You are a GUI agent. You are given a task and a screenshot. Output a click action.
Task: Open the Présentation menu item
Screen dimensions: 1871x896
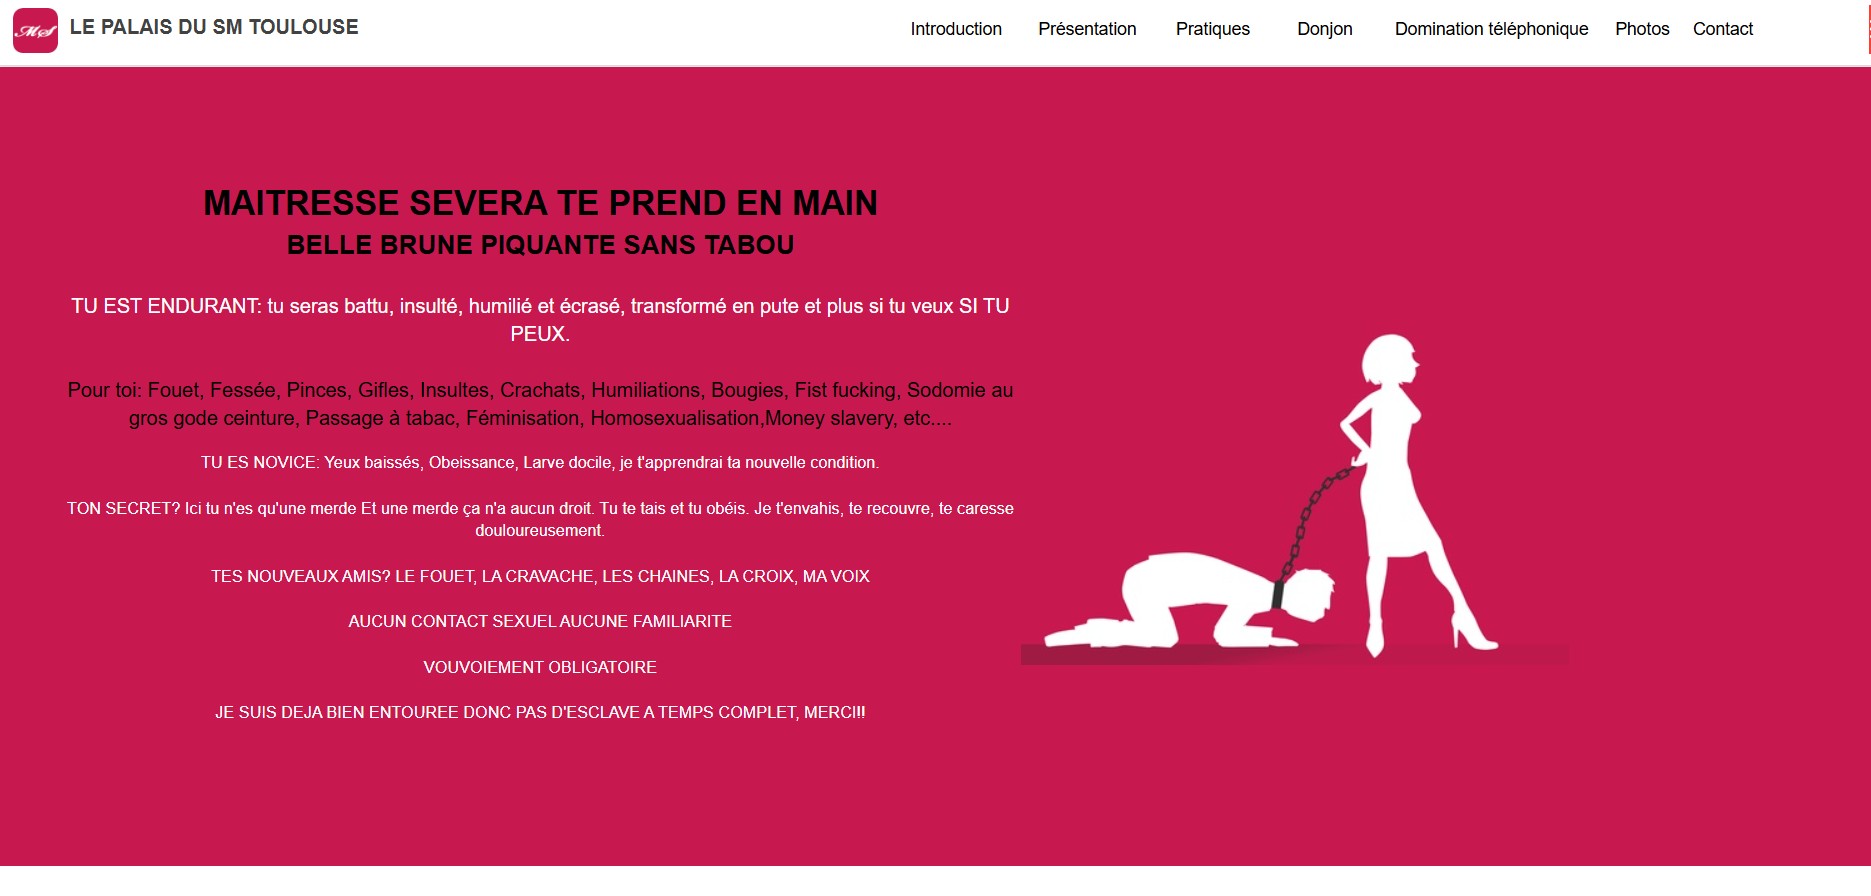[x=1087, y=29]
